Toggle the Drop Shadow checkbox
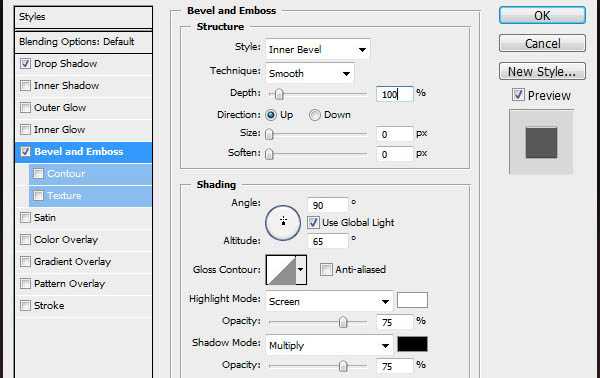Viewport: 600px width, 378px height. click(25, 64)
